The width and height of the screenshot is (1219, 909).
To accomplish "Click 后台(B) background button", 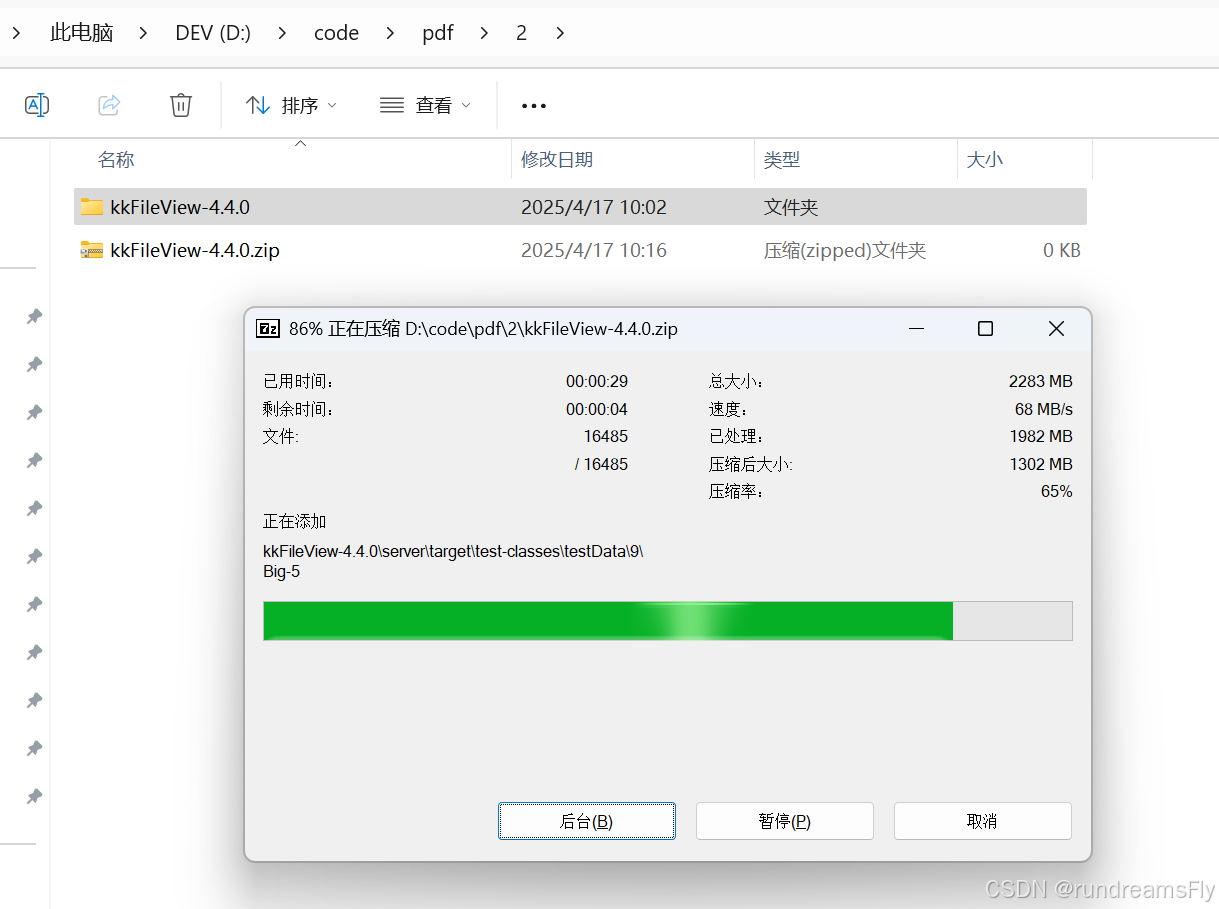I will pos(586,821).
